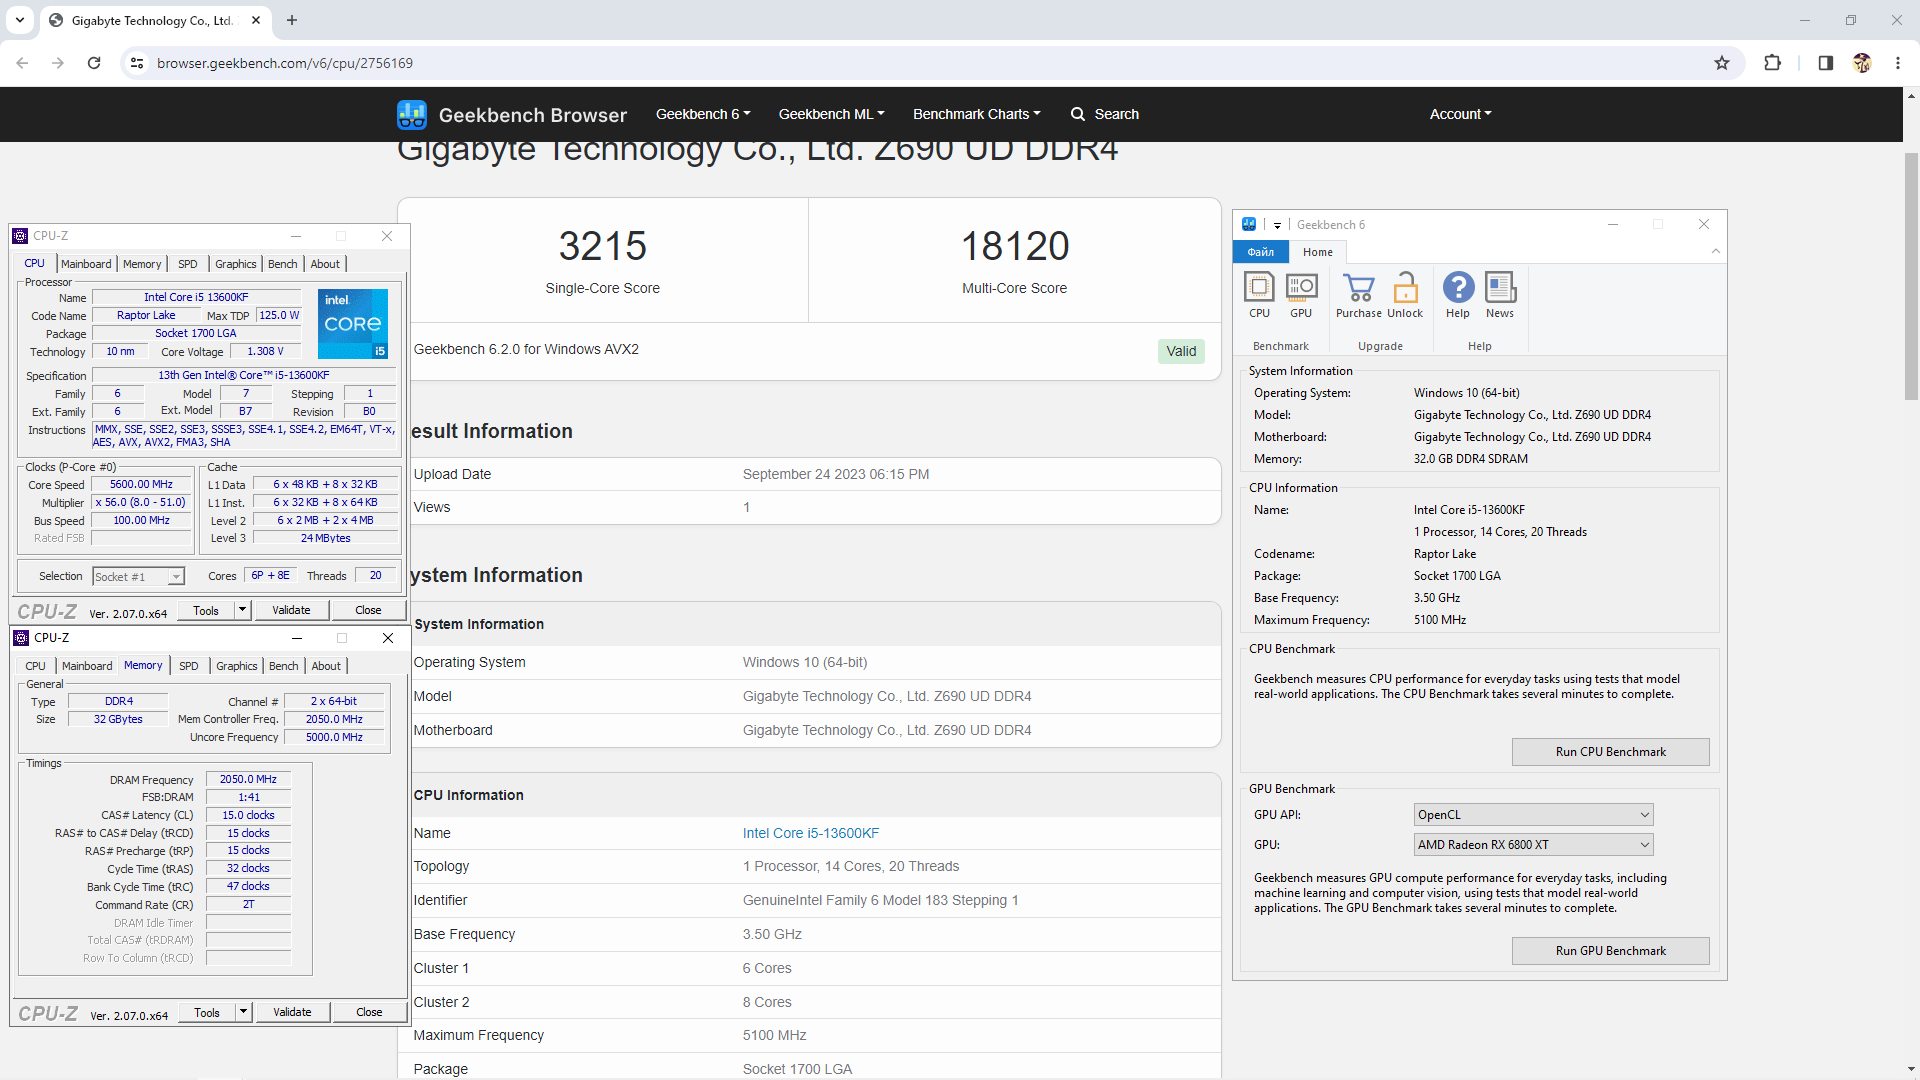Screen dimensions: 1920x1080
Task: Toggle the browser side panel icon
Action: click(1825, 63)
